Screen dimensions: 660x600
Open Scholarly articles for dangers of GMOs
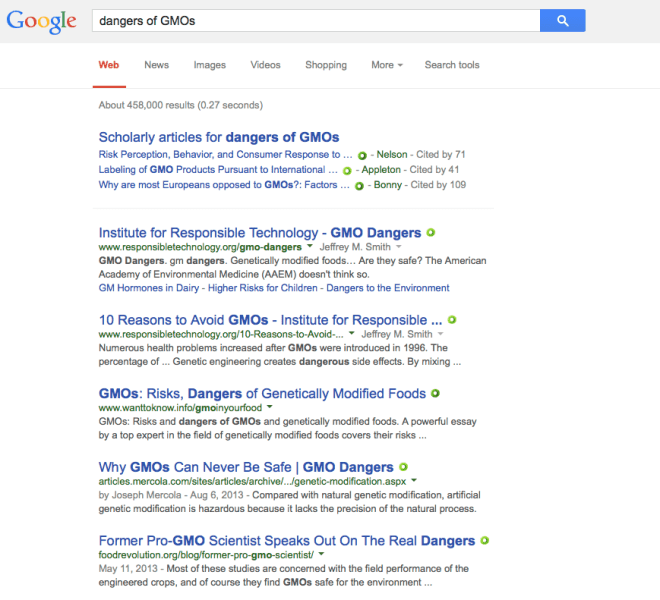(219, 137)
